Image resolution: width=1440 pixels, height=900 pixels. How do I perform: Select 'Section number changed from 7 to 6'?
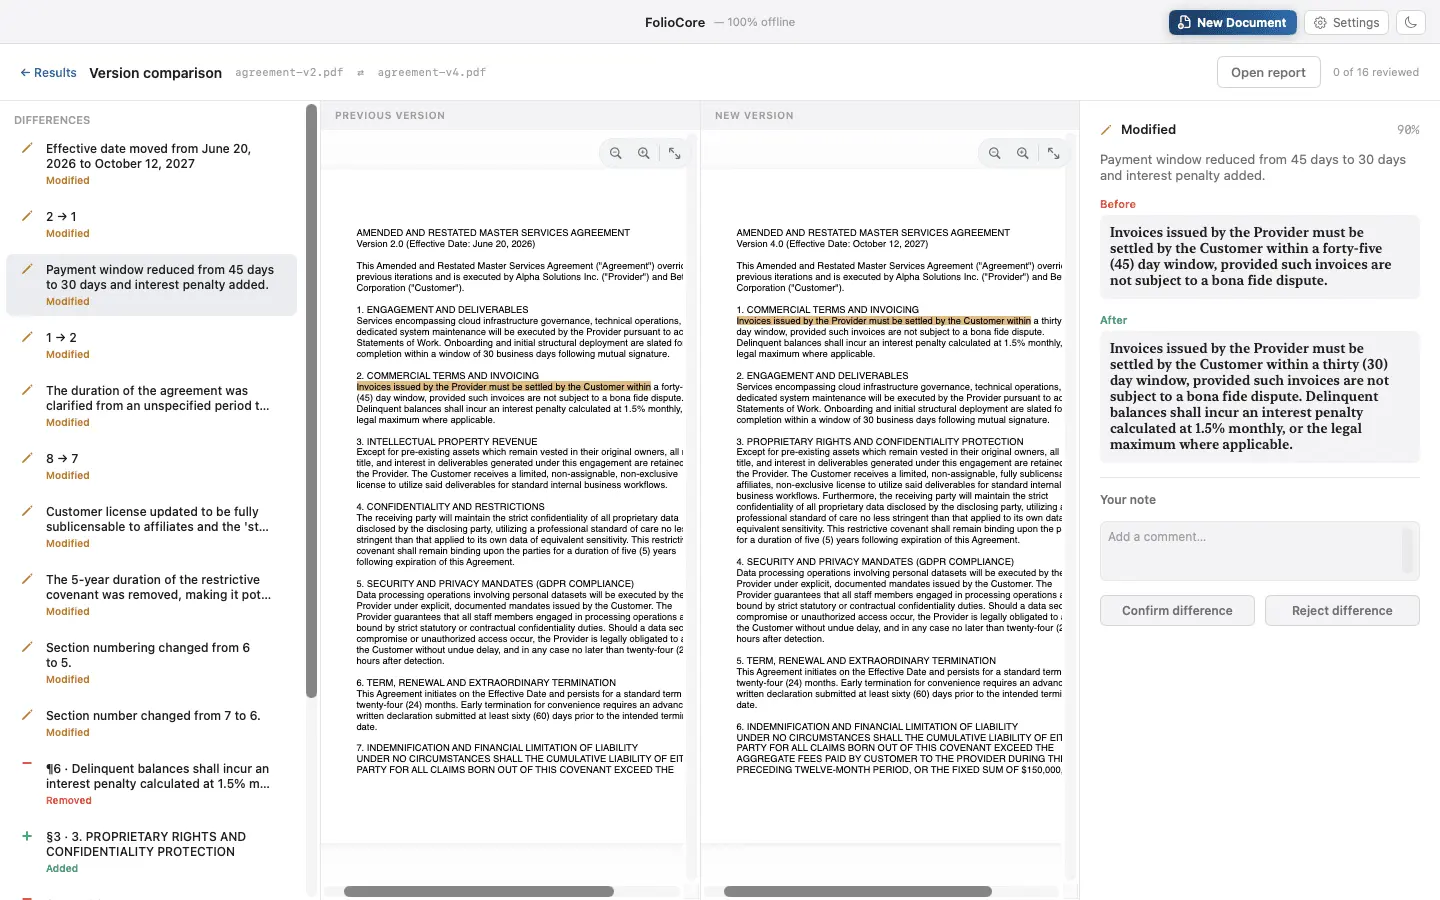point(152,723)
